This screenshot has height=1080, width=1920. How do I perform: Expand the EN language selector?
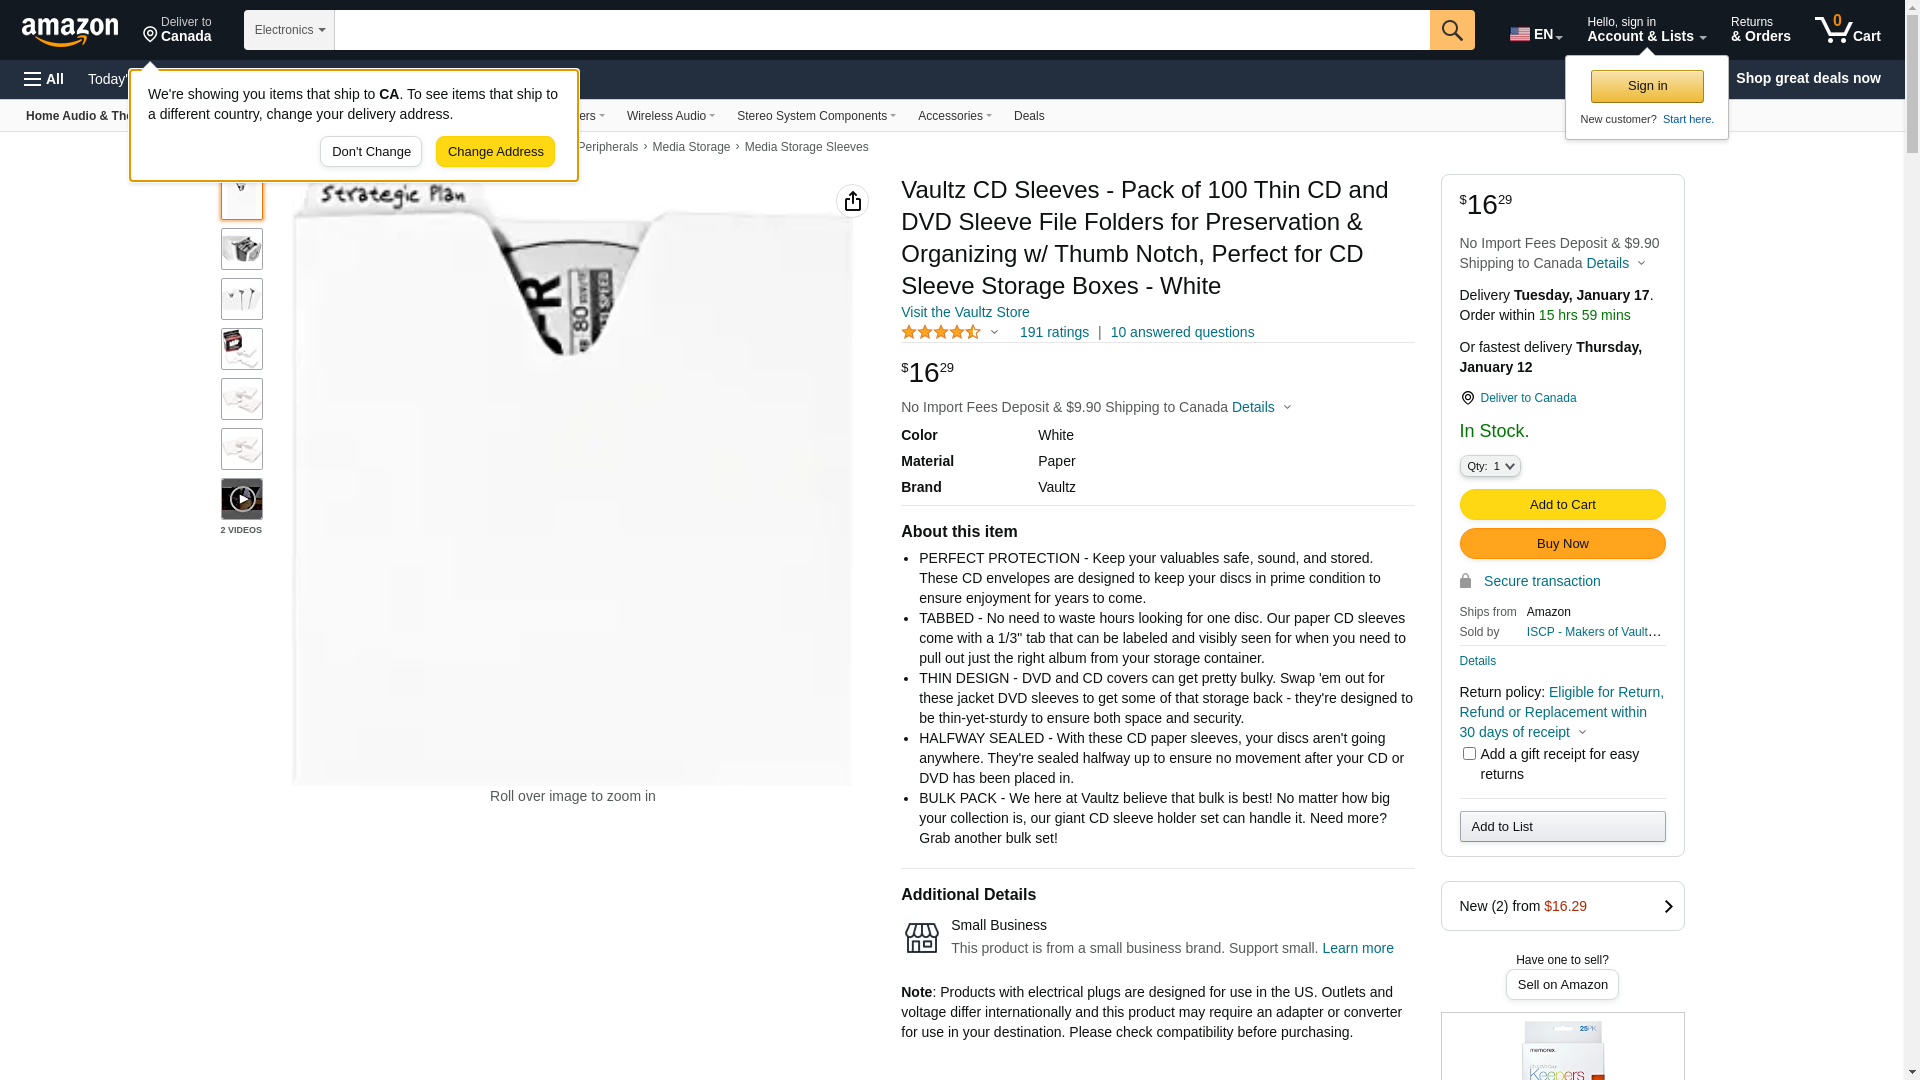tap(1535, 34)
